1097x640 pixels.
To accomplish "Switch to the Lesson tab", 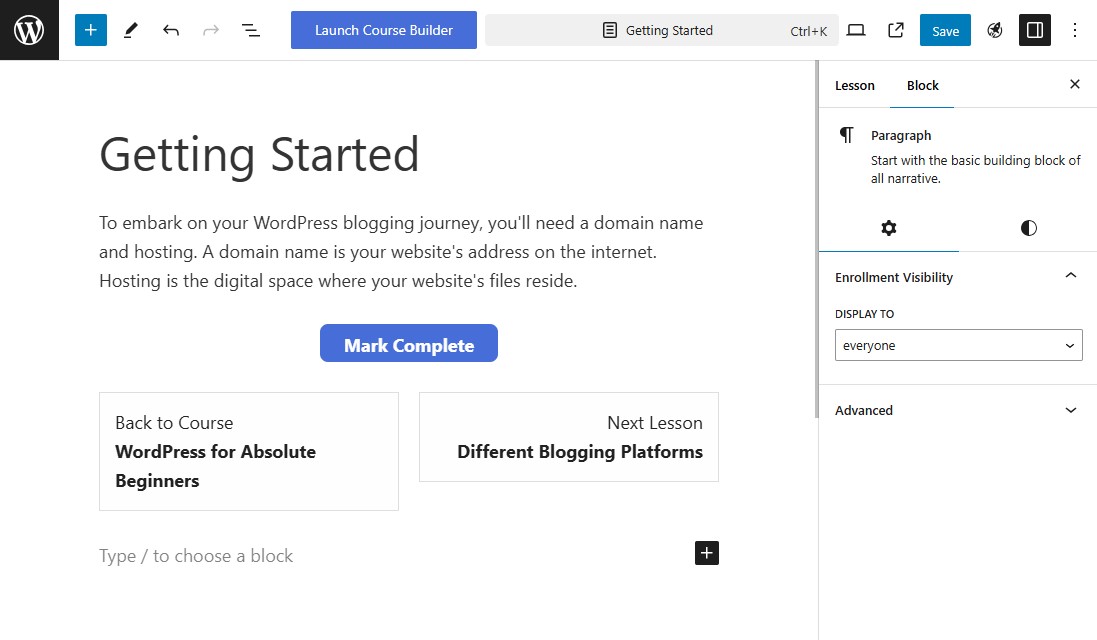I will point(854,85).
